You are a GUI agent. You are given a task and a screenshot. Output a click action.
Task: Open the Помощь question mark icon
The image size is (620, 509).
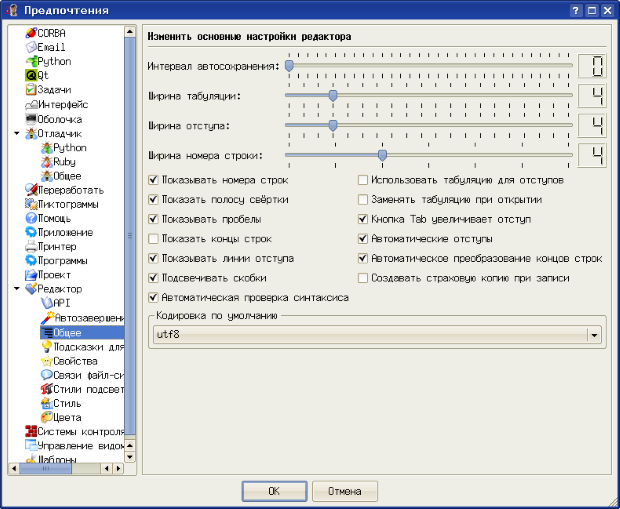[31, 218]
